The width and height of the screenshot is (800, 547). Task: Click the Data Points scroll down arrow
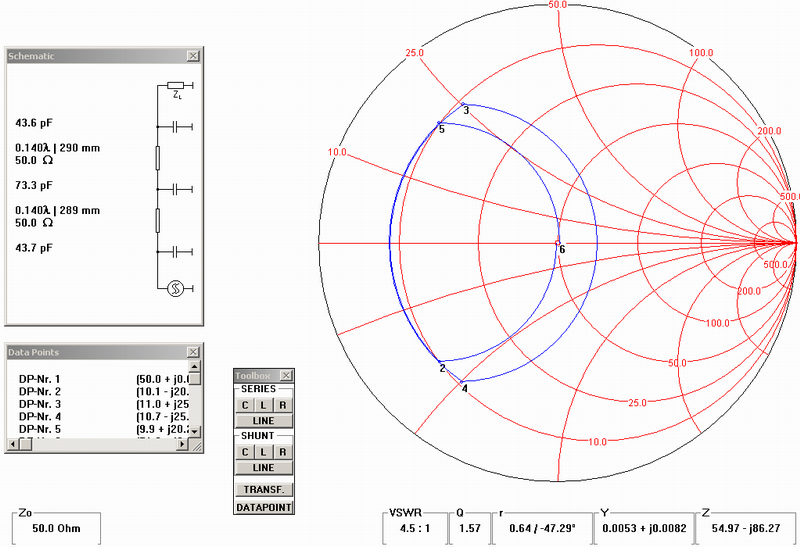[194, 431]
